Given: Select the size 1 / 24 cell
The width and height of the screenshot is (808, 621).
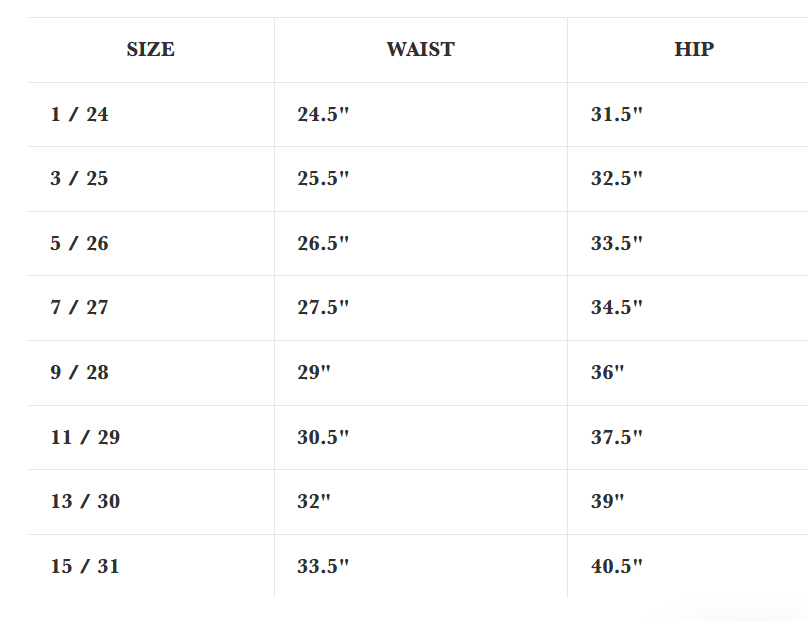Looking at the screenshot, I should [x=80, y=115].
